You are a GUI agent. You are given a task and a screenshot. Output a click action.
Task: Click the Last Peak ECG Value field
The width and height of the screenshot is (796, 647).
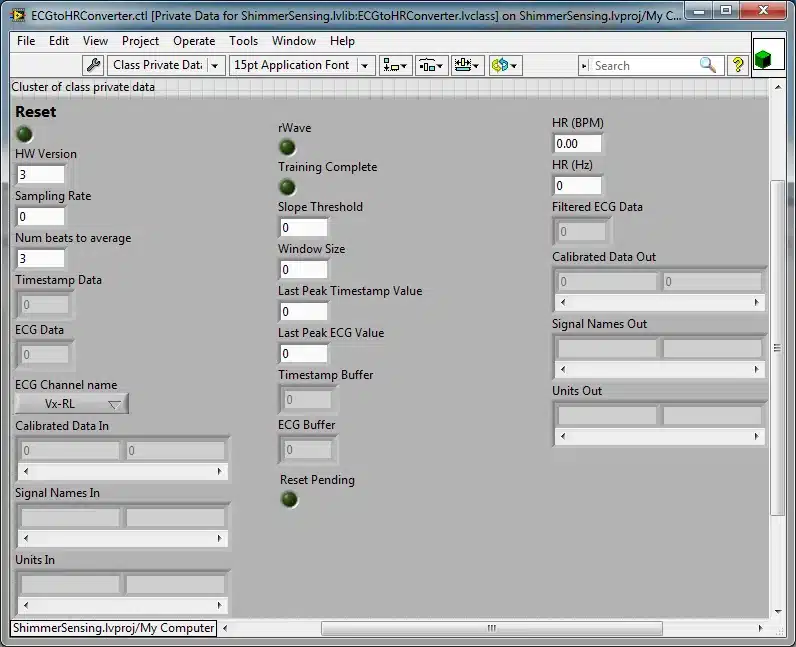304,353
